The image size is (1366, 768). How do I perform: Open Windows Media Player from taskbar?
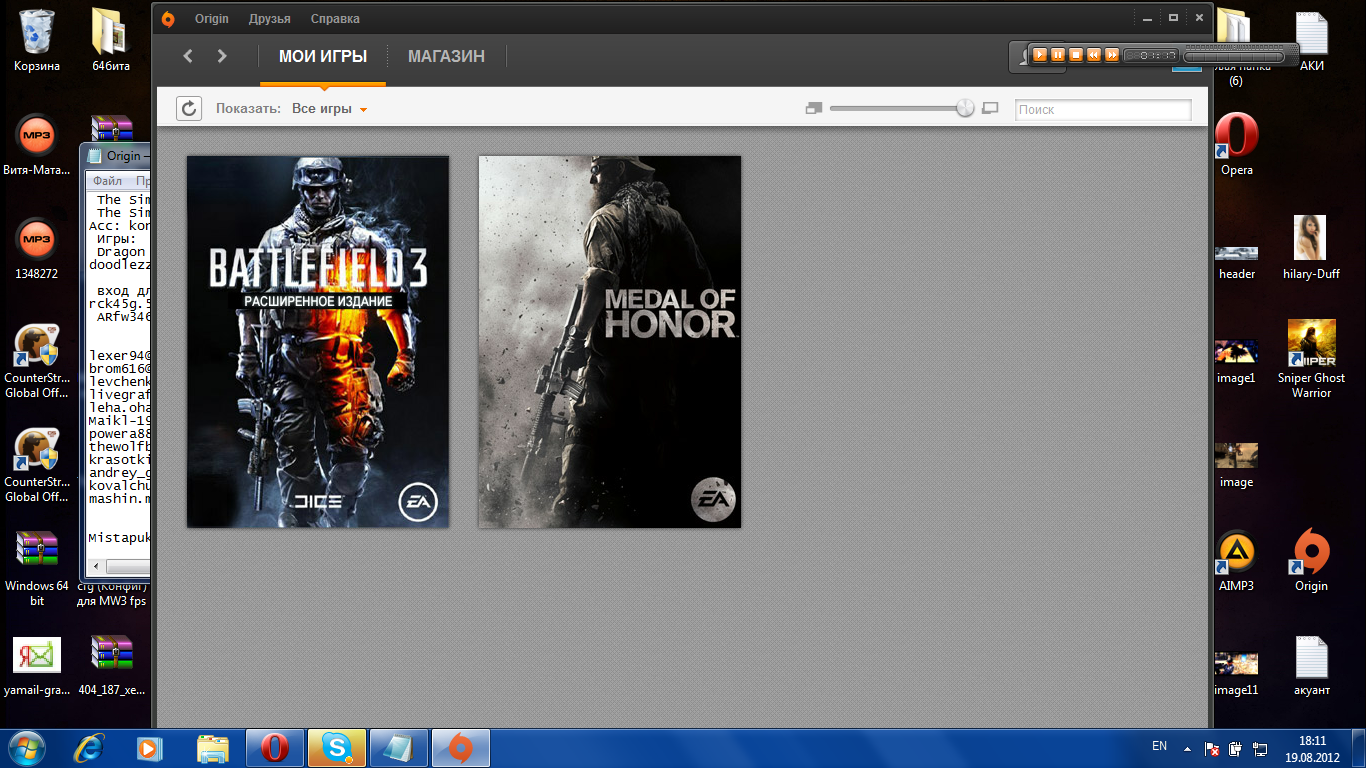(x=149, y=747)
